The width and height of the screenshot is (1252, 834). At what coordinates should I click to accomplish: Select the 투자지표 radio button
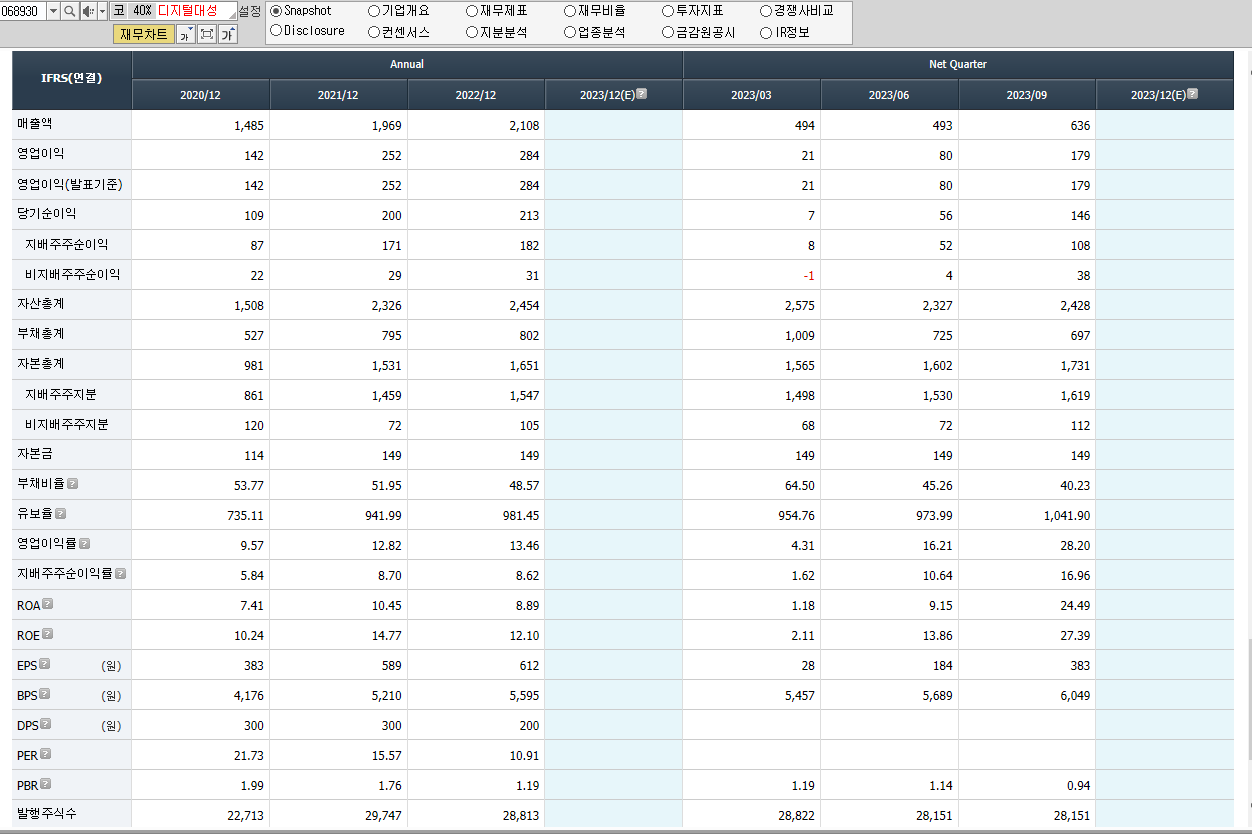coord(668,11)
